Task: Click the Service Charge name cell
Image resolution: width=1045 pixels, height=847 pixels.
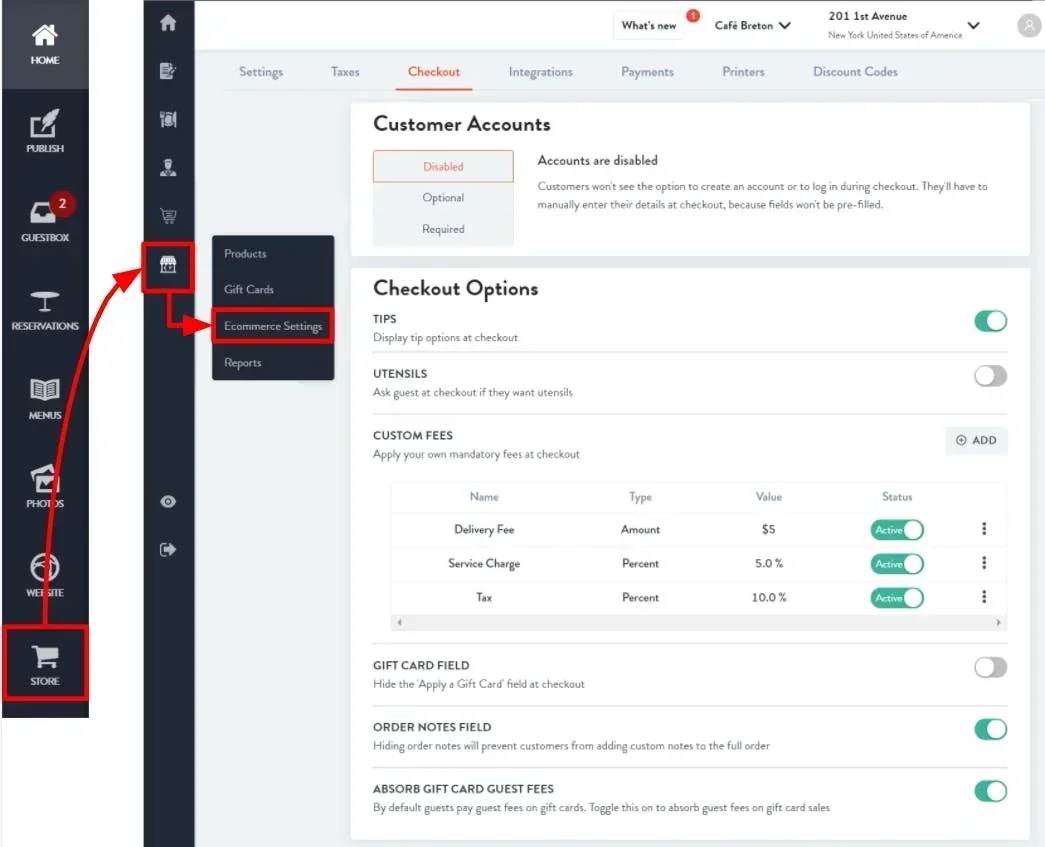Action: click(x=484, y=564)
